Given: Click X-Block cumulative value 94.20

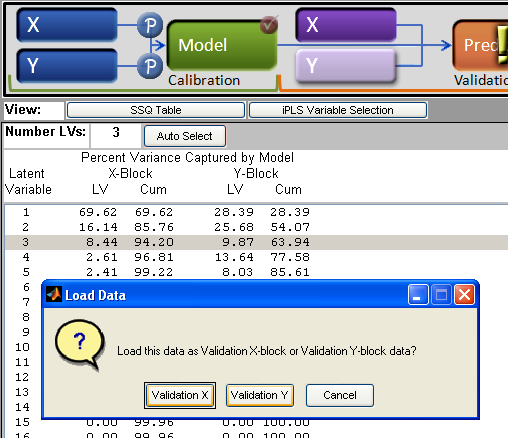Looking at the screenshot, I should tap(154, 242).
